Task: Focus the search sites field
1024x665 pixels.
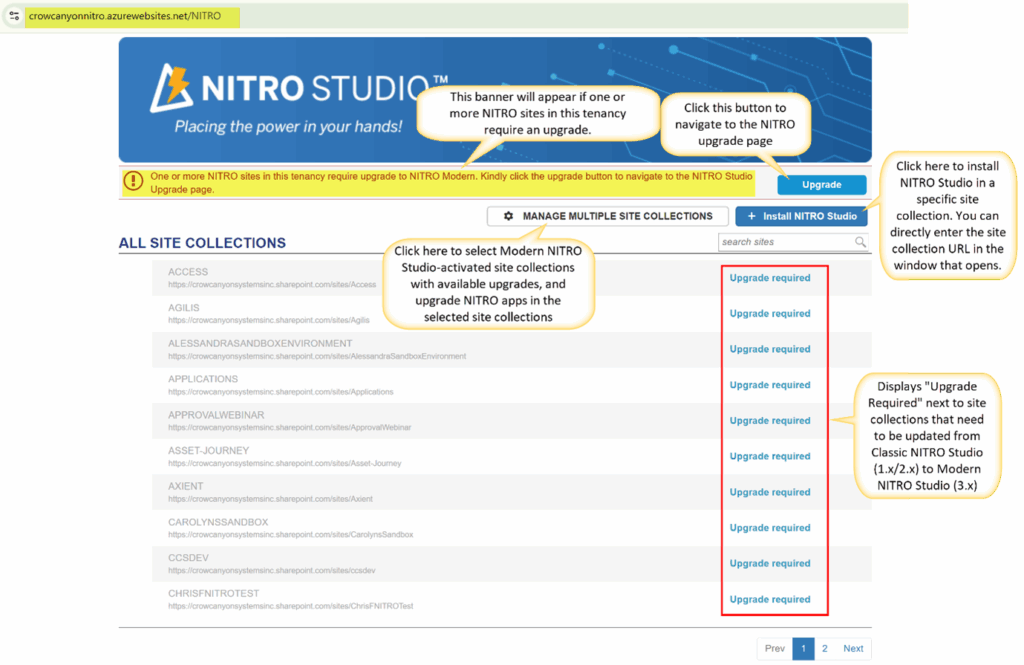Action: pos(793,242)
